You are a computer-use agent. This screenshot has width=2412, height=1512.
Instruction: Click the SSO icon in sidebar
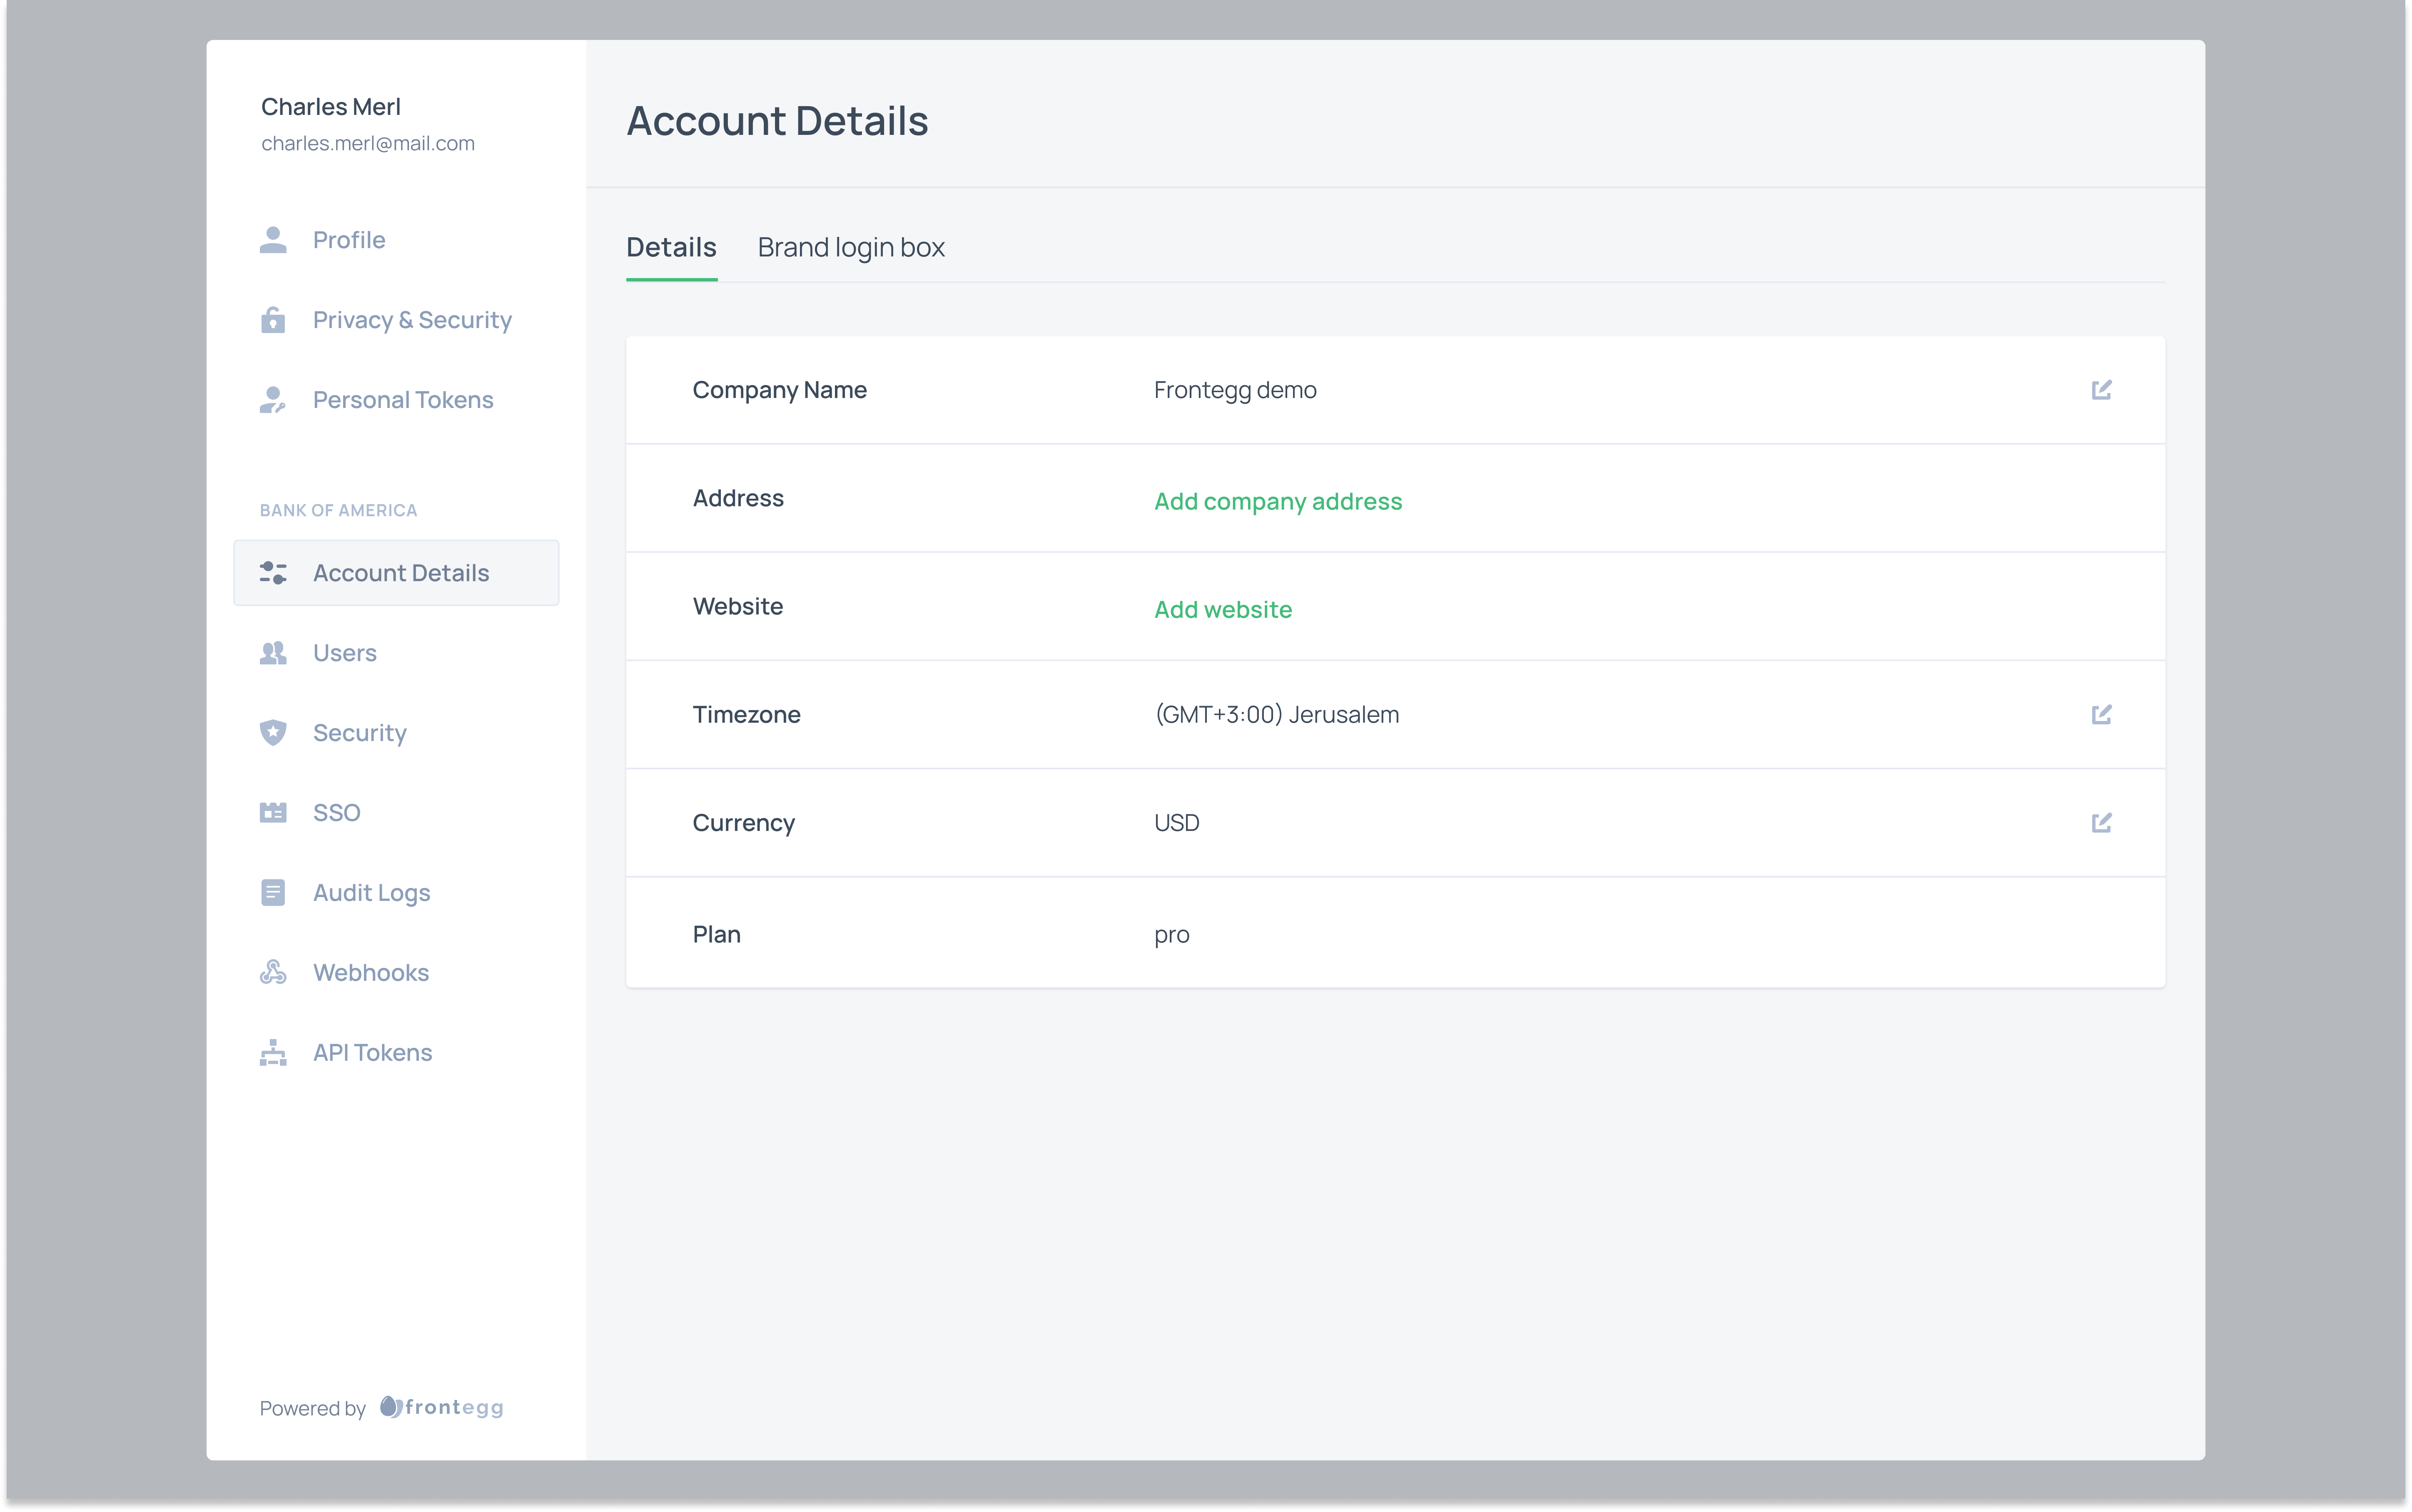[x=273, y=812]
